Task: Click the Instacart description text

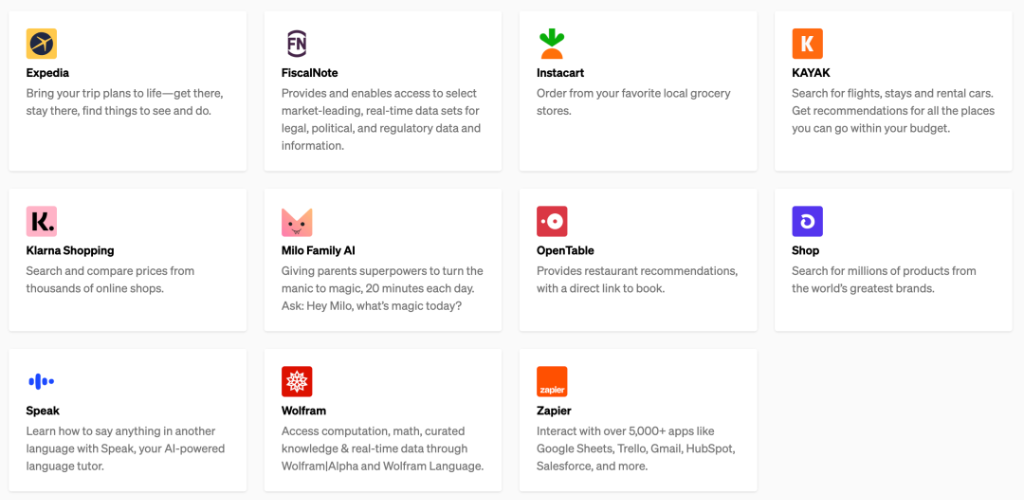Action: tap(633, 102)
